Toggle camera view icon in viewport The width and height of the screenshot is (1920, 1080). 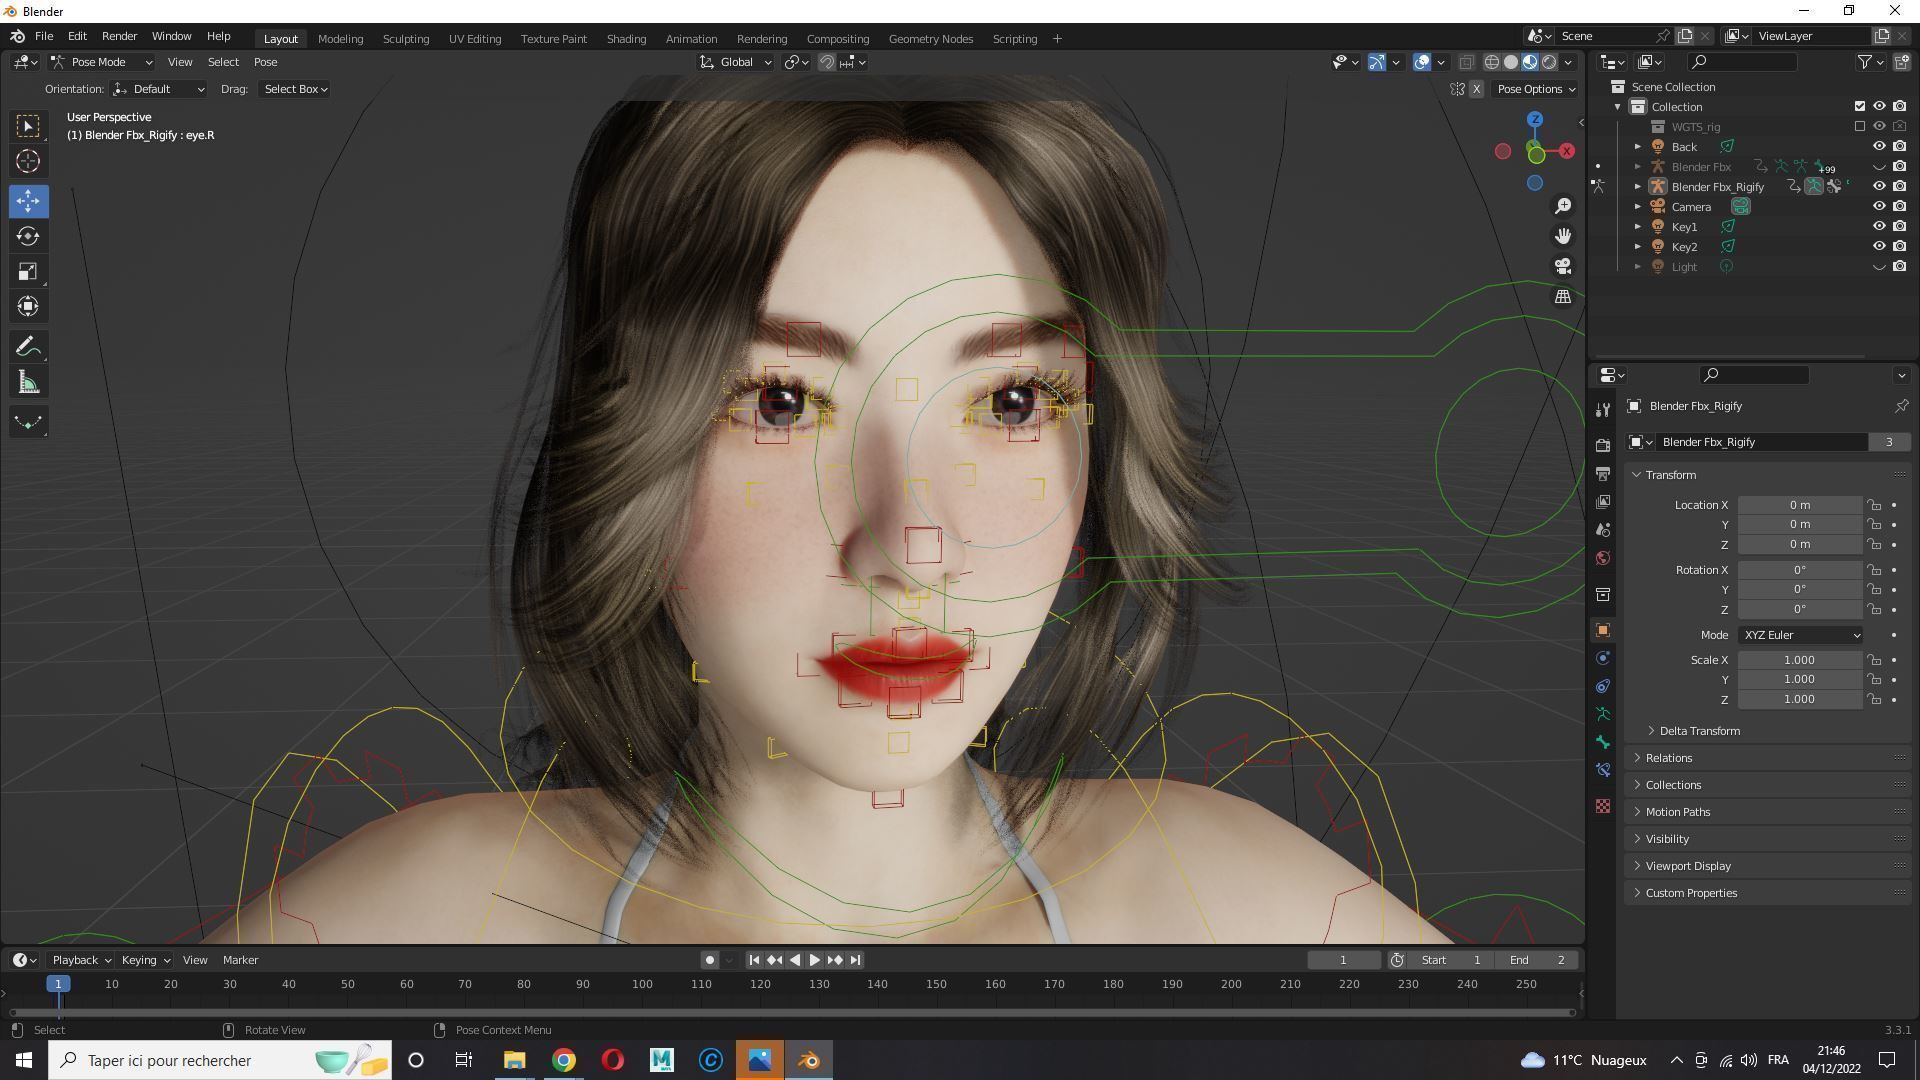click(1563, 266)
